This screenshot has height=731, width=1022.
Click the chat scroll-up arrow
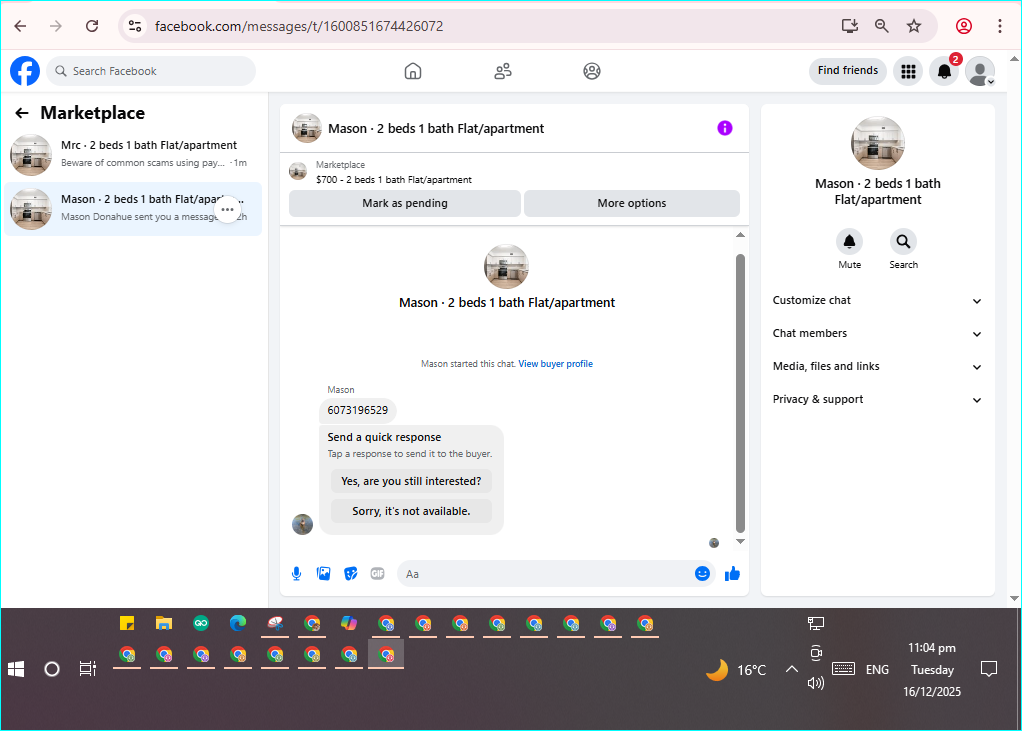click(x=740, y=235)
